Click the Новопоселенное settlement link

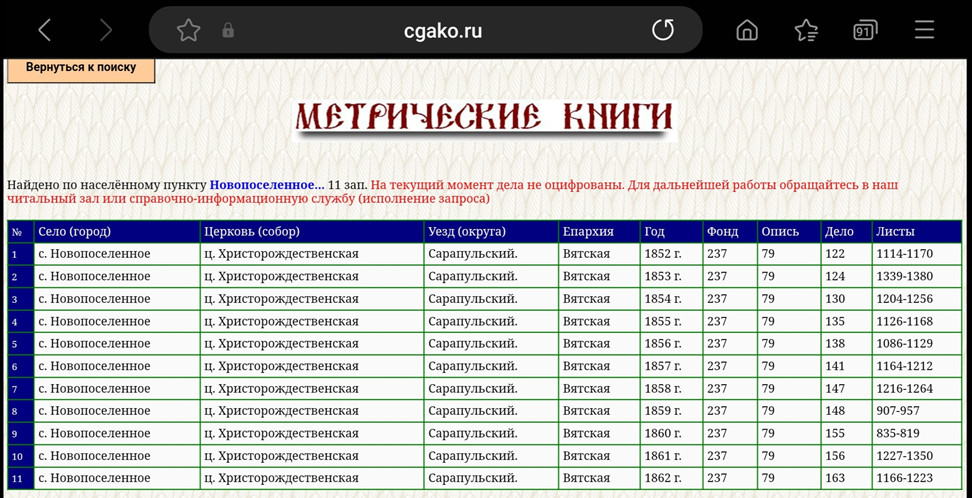[266, 185]
